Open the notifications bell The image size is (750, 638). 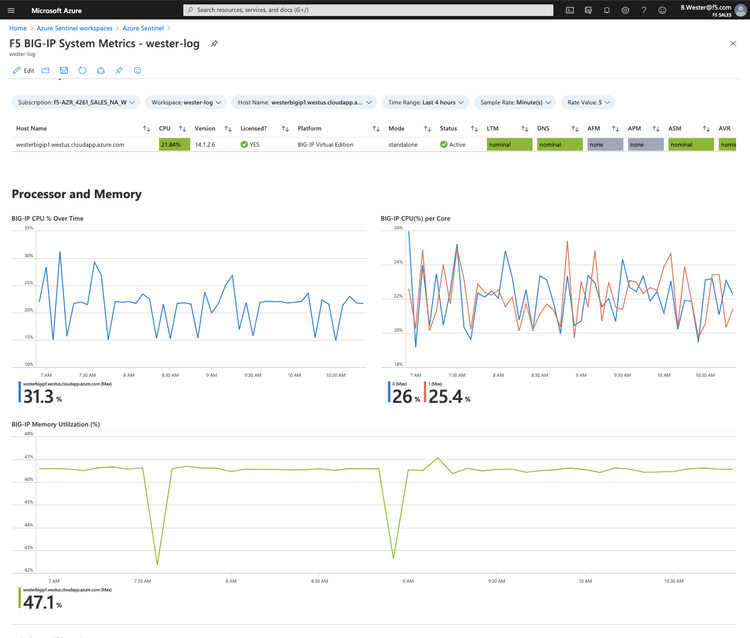tap(606, 10)
